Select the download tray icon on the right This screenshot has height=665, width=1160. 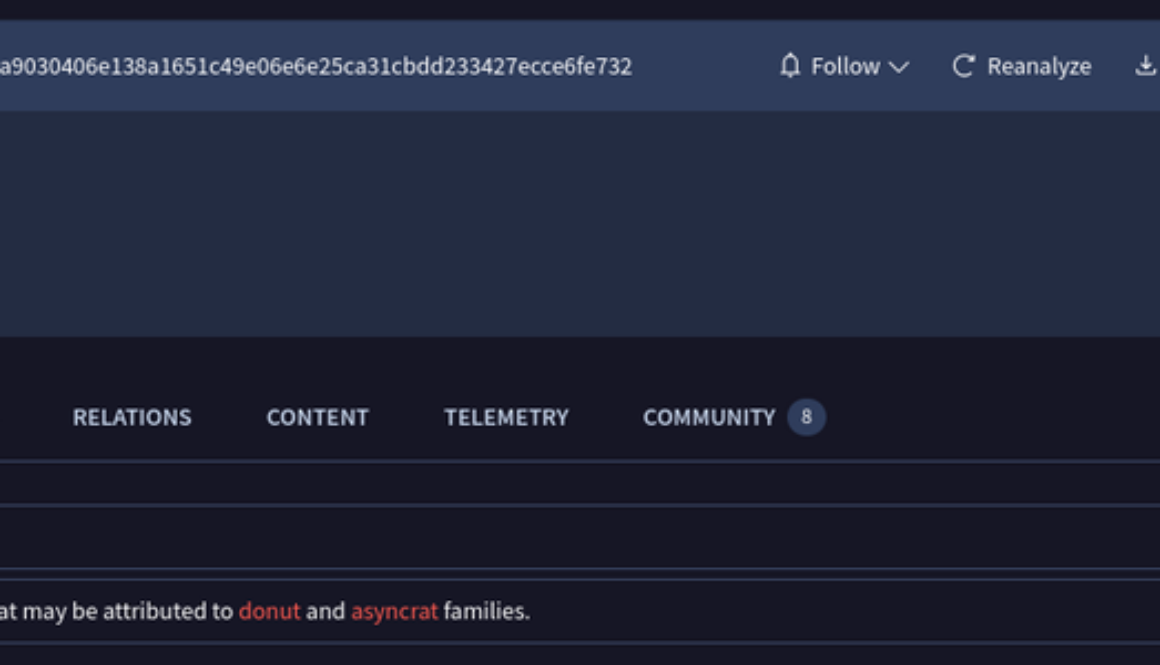(x=1147, y=66)
